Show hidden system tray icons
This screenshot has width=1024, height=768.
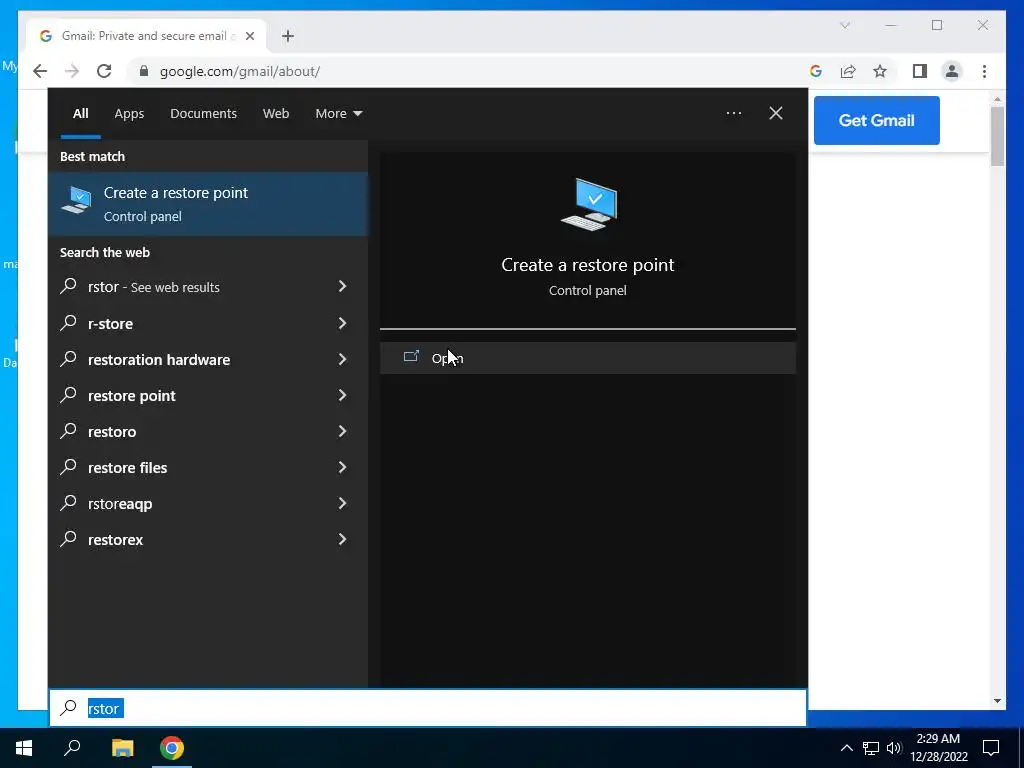tap(846, 748)
